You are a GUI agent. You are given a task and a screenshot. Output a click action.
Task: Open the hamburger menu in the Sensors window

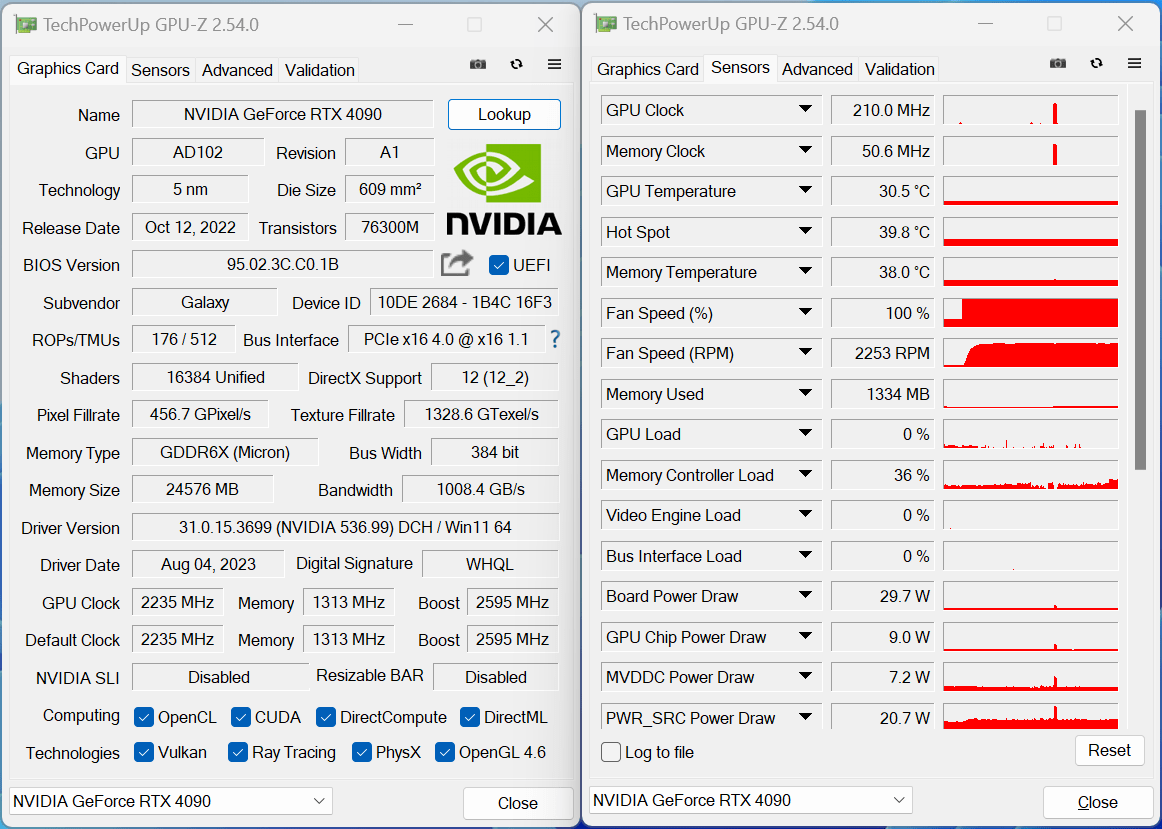click(1134, 63)
